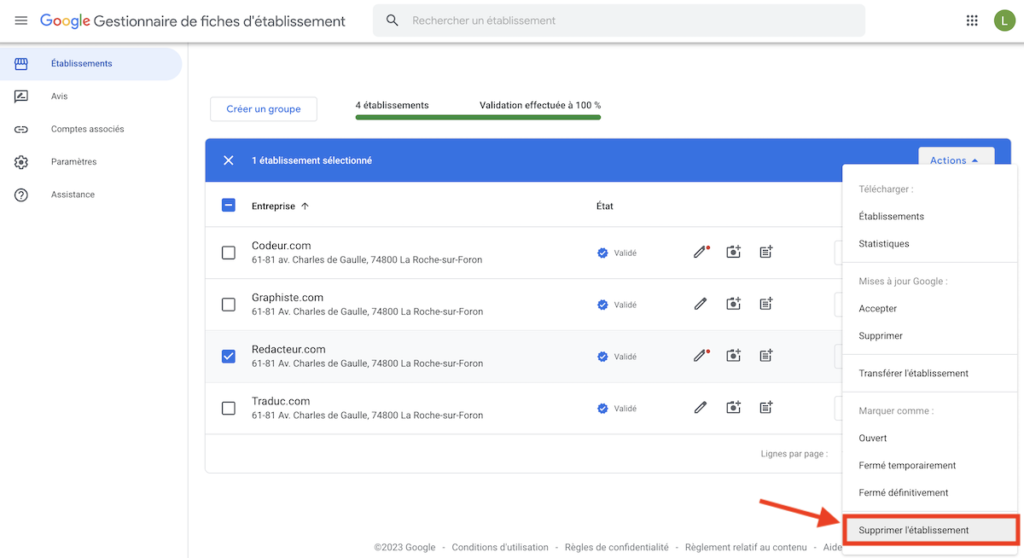The image size is (1024, 558).
Task: Click the pencil edit icon for Codeur.com
Action: pos(700,252)
